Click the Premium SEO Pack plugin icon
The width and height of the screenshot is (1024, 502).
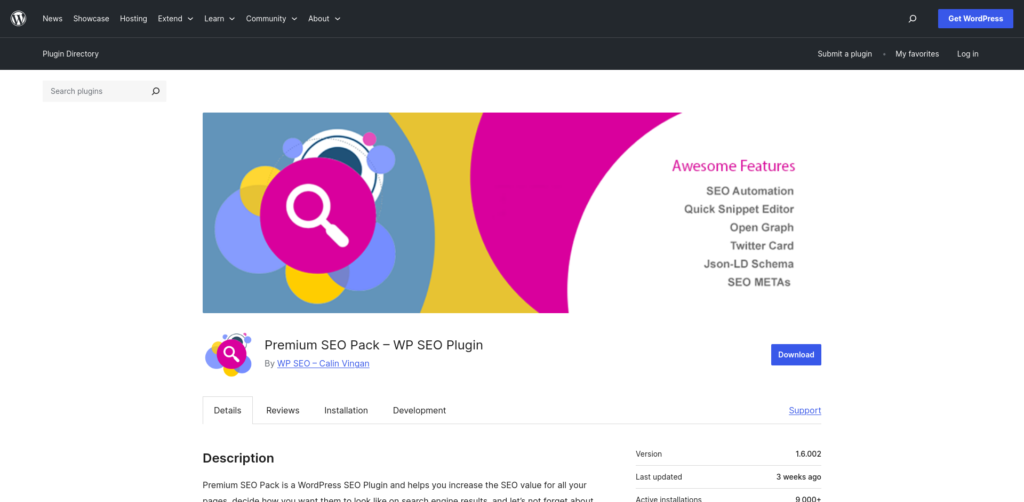coord(229,354)
